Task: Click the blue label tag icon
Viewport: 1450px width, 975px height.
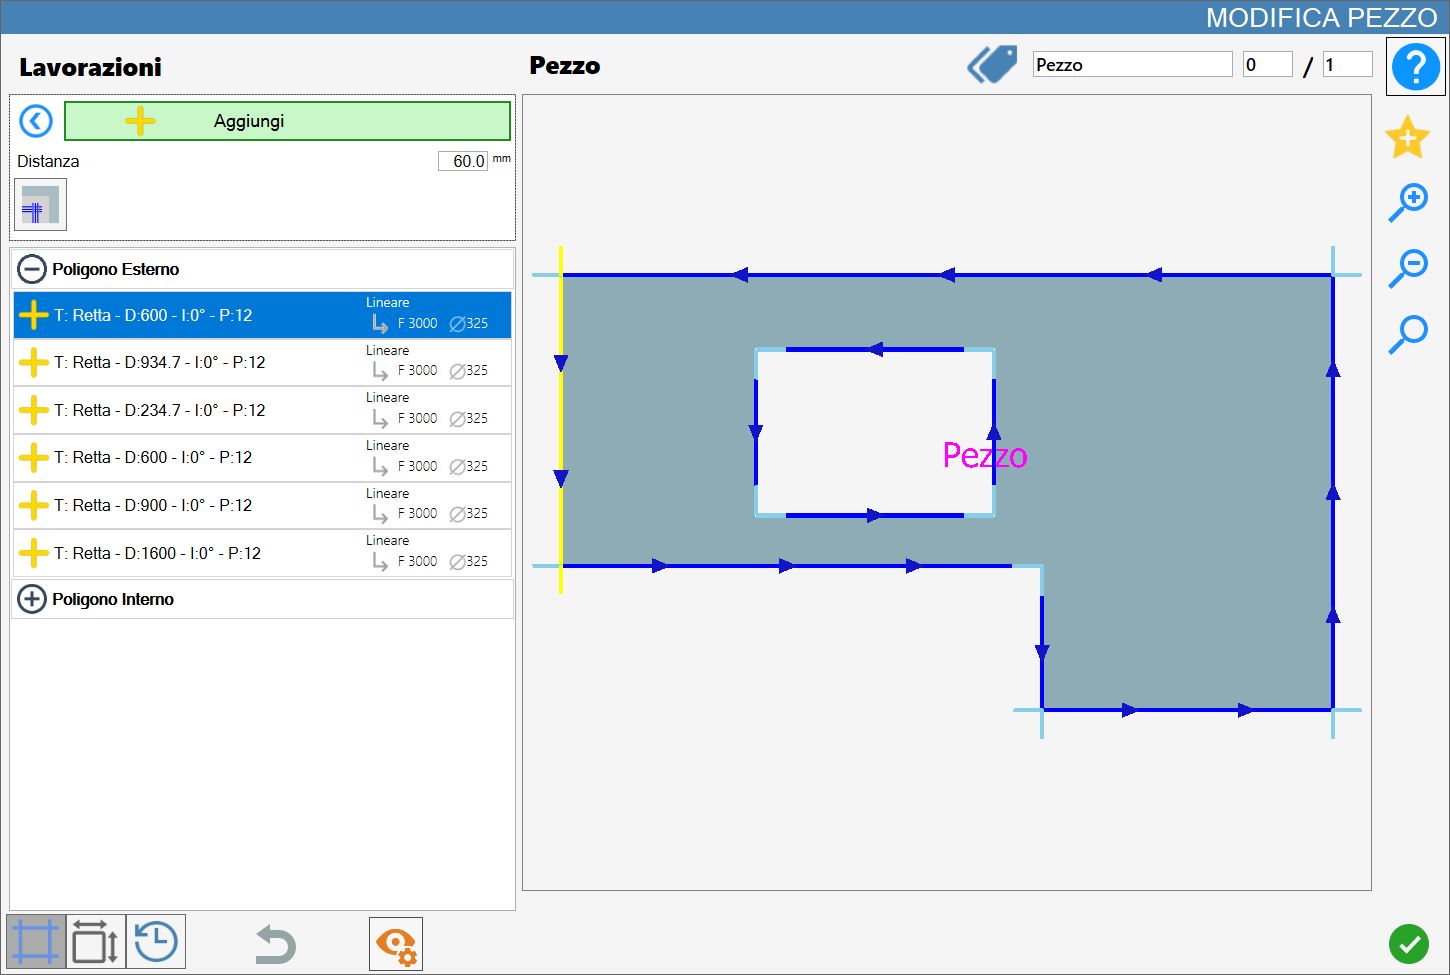Action: [992, 65]
